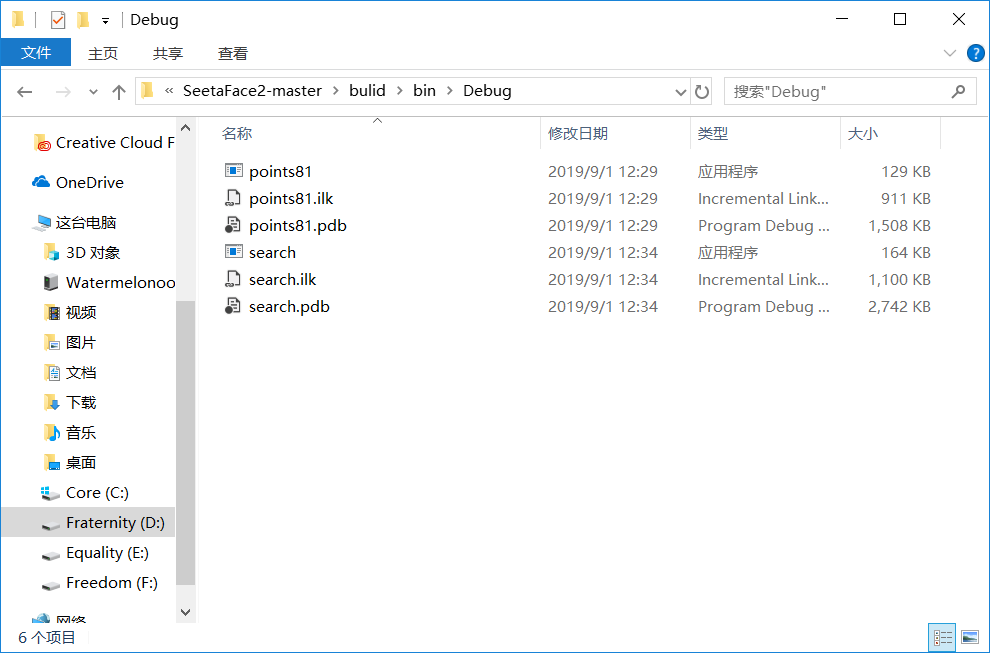Select the search.ilk file
The image size is (990, 653).
[280, 279]
